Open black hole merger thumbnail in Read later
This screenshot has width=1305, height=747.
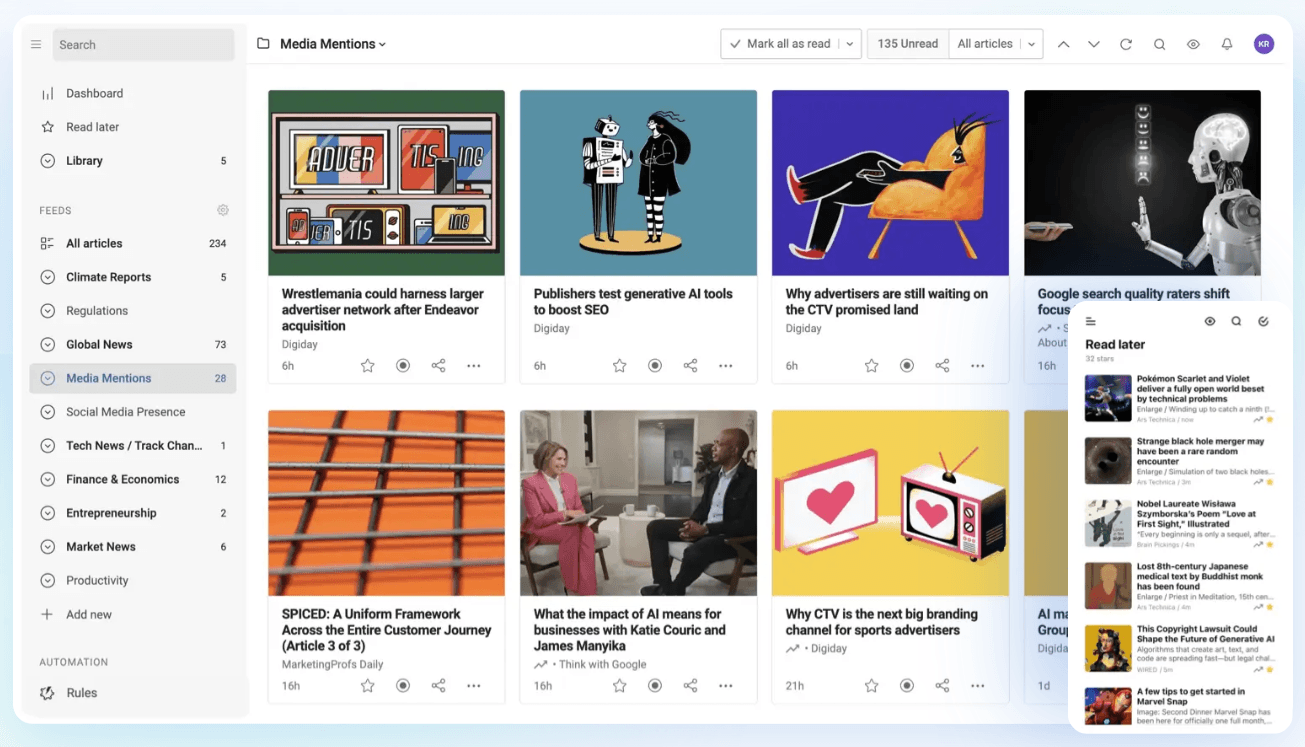pos(1108,461)
